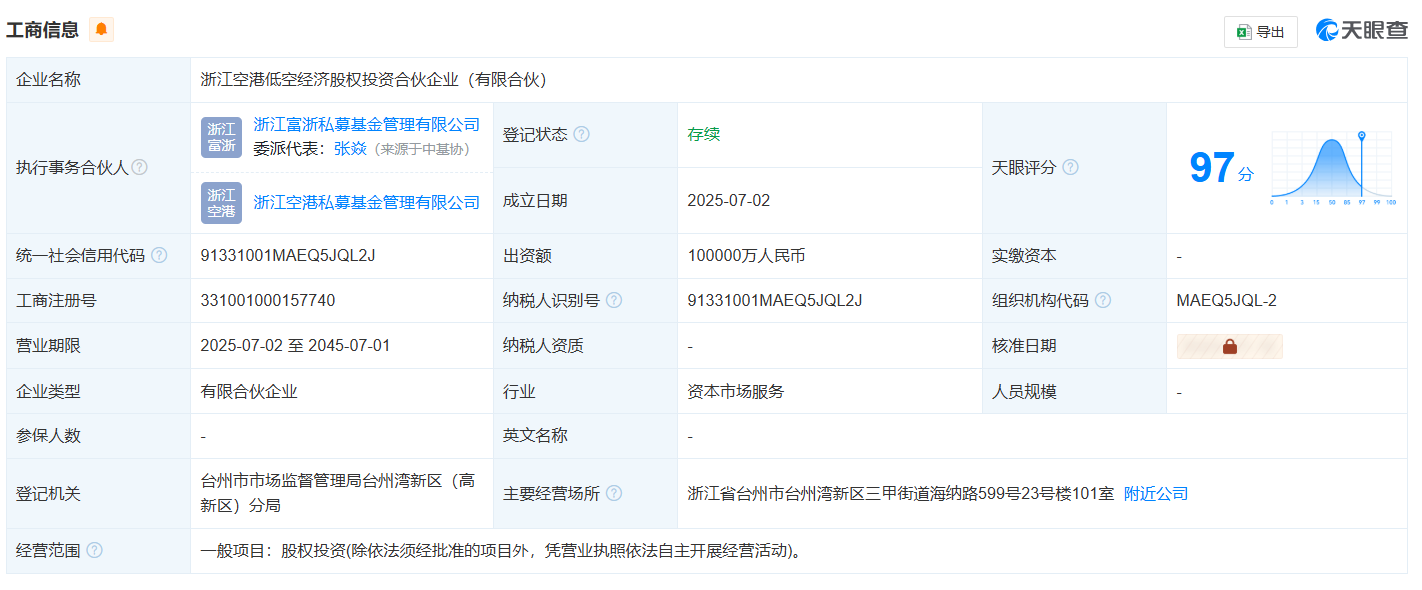Click taxpayer ID 91331001MAEQ5JQL2J under 纳税人识别号
This screenshot has width=1422, height=590.
775,300
